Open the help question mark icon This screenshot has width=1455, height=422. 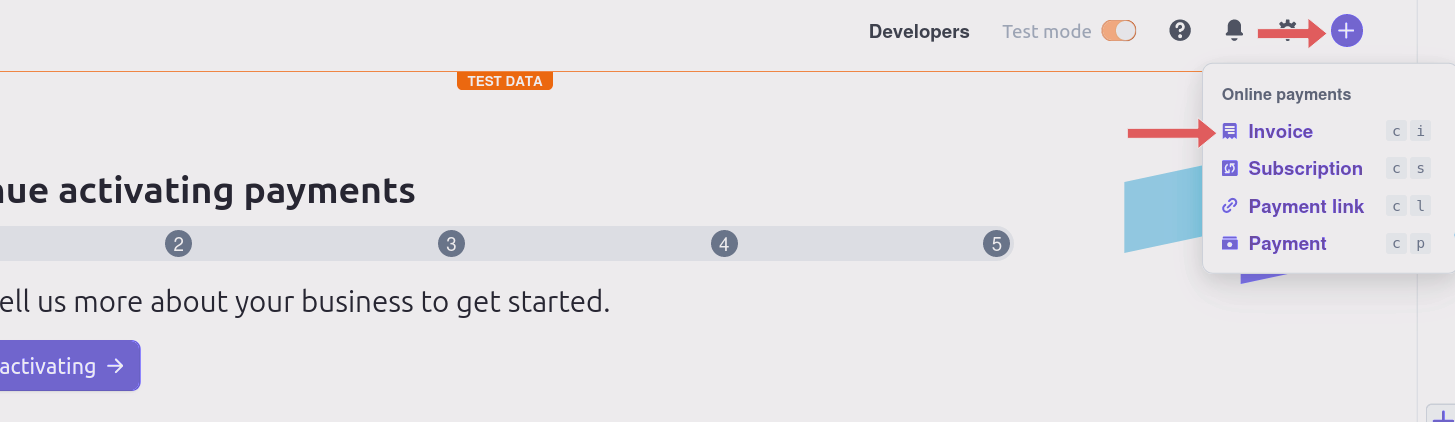click(1180, 31)
